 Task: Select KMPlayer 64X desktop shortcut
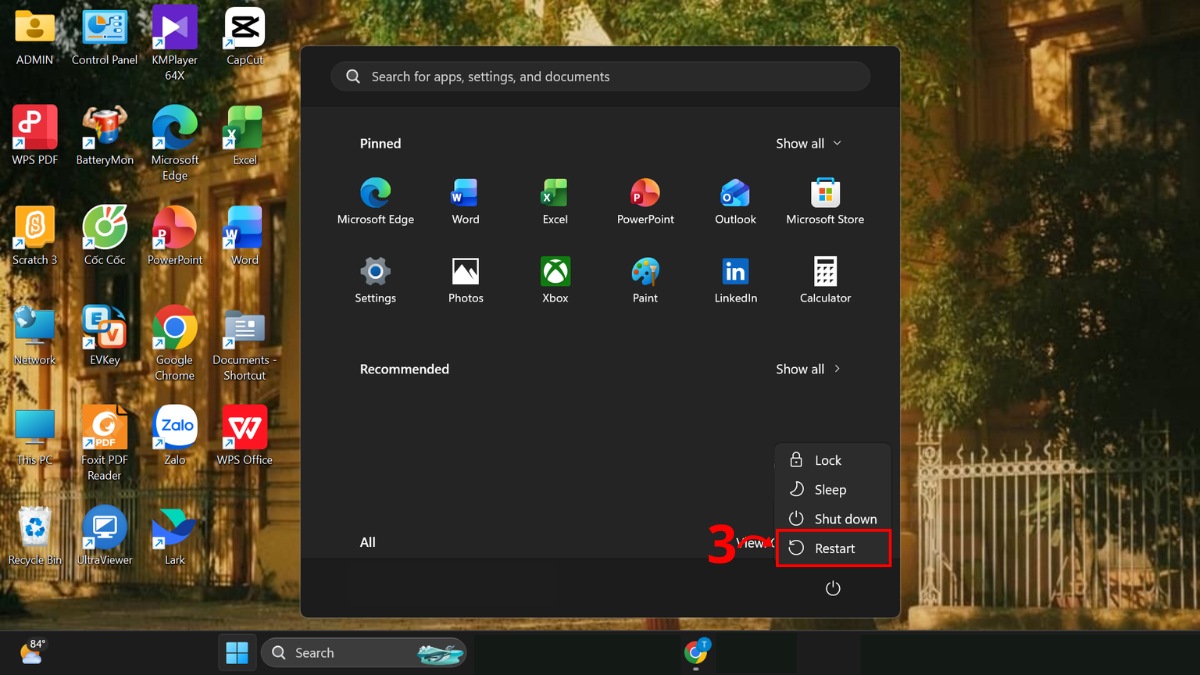point(175,44)
